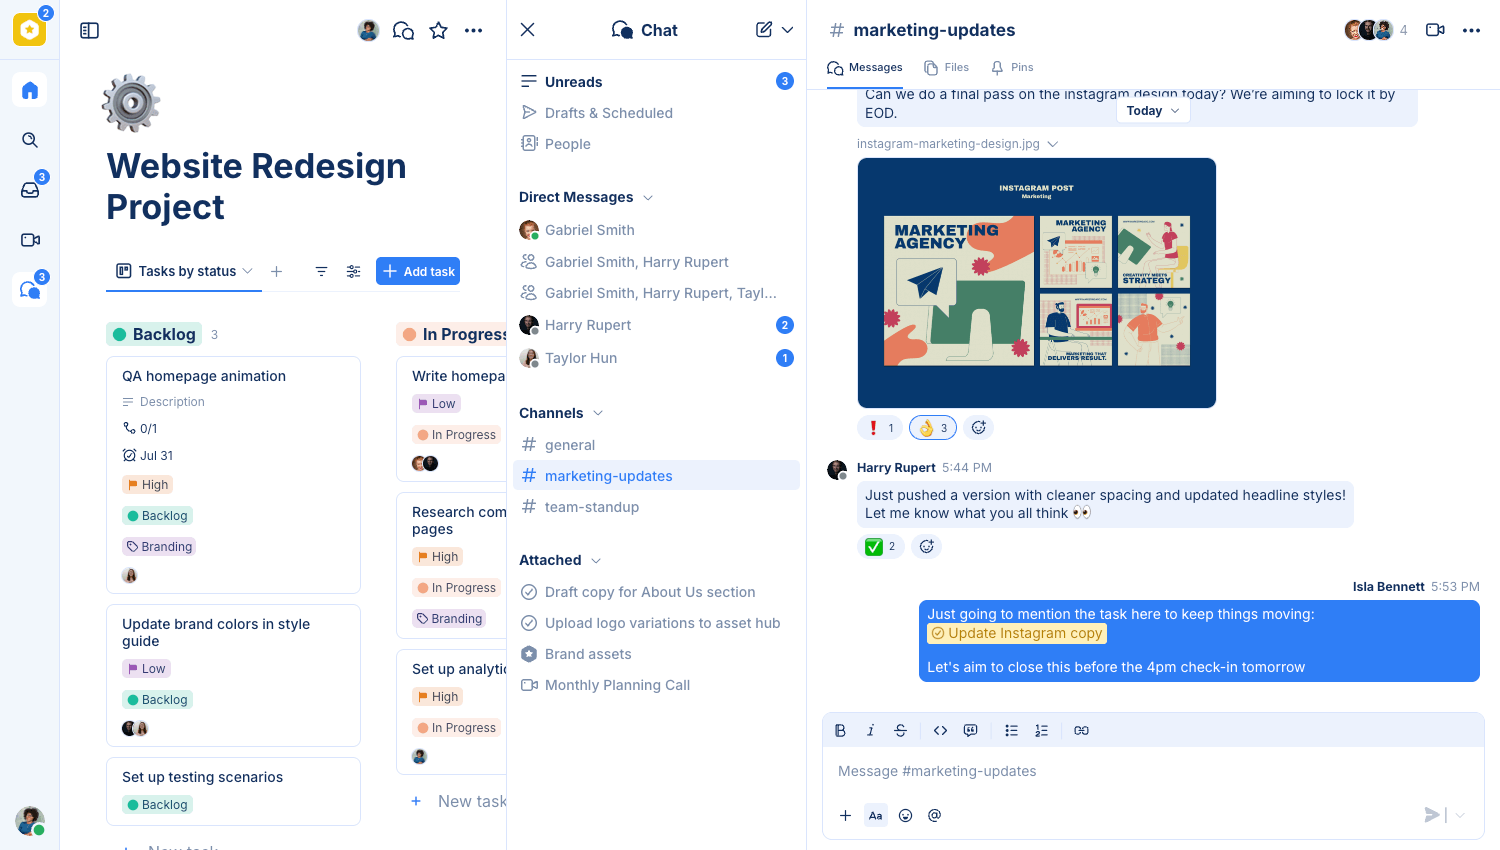The image size is (1500, 850).
Task: Apply italic formatting in message editor
Action: 870,731
